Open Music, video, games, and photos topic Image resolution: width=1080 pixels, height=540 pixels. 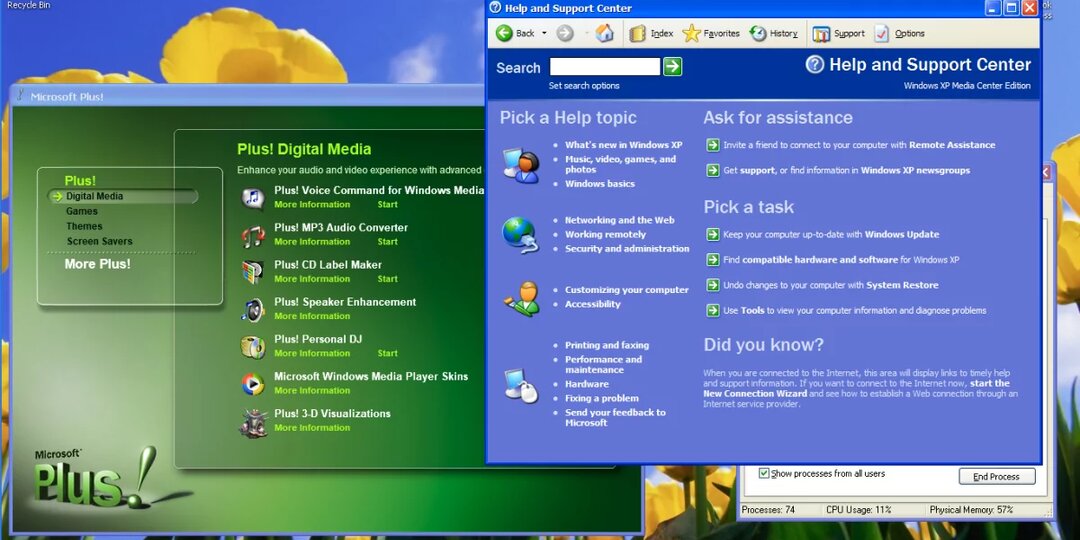point(621,164)
